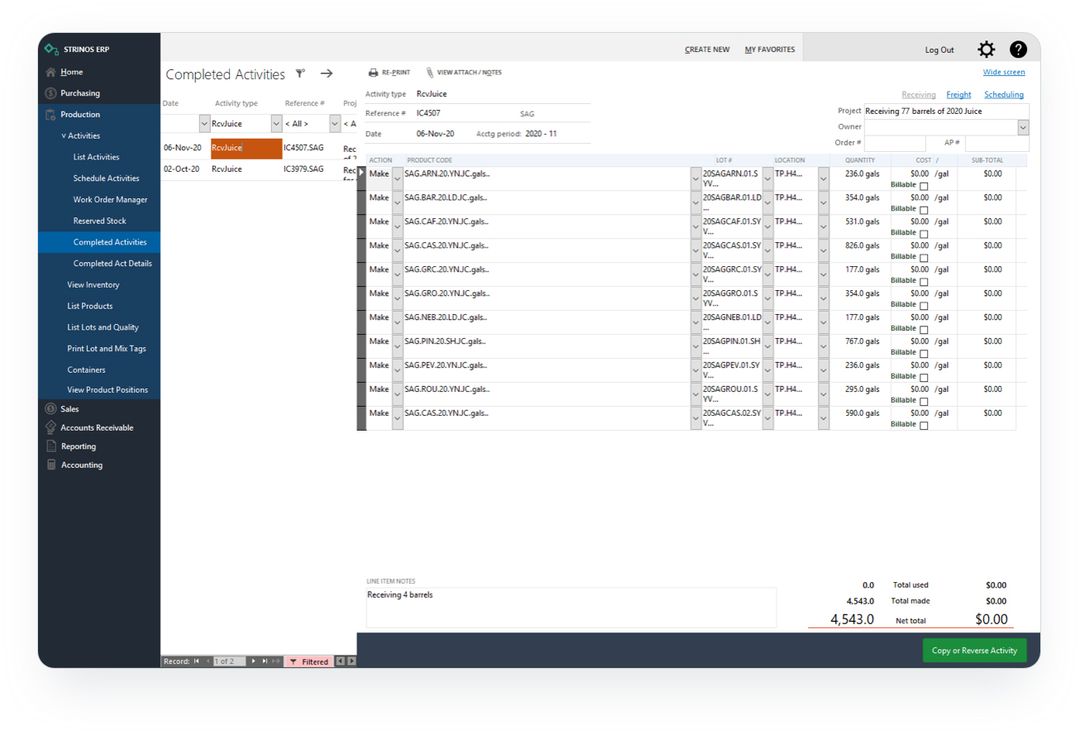Open the RcvJuice activity type filter dropdown

[275, 123]
